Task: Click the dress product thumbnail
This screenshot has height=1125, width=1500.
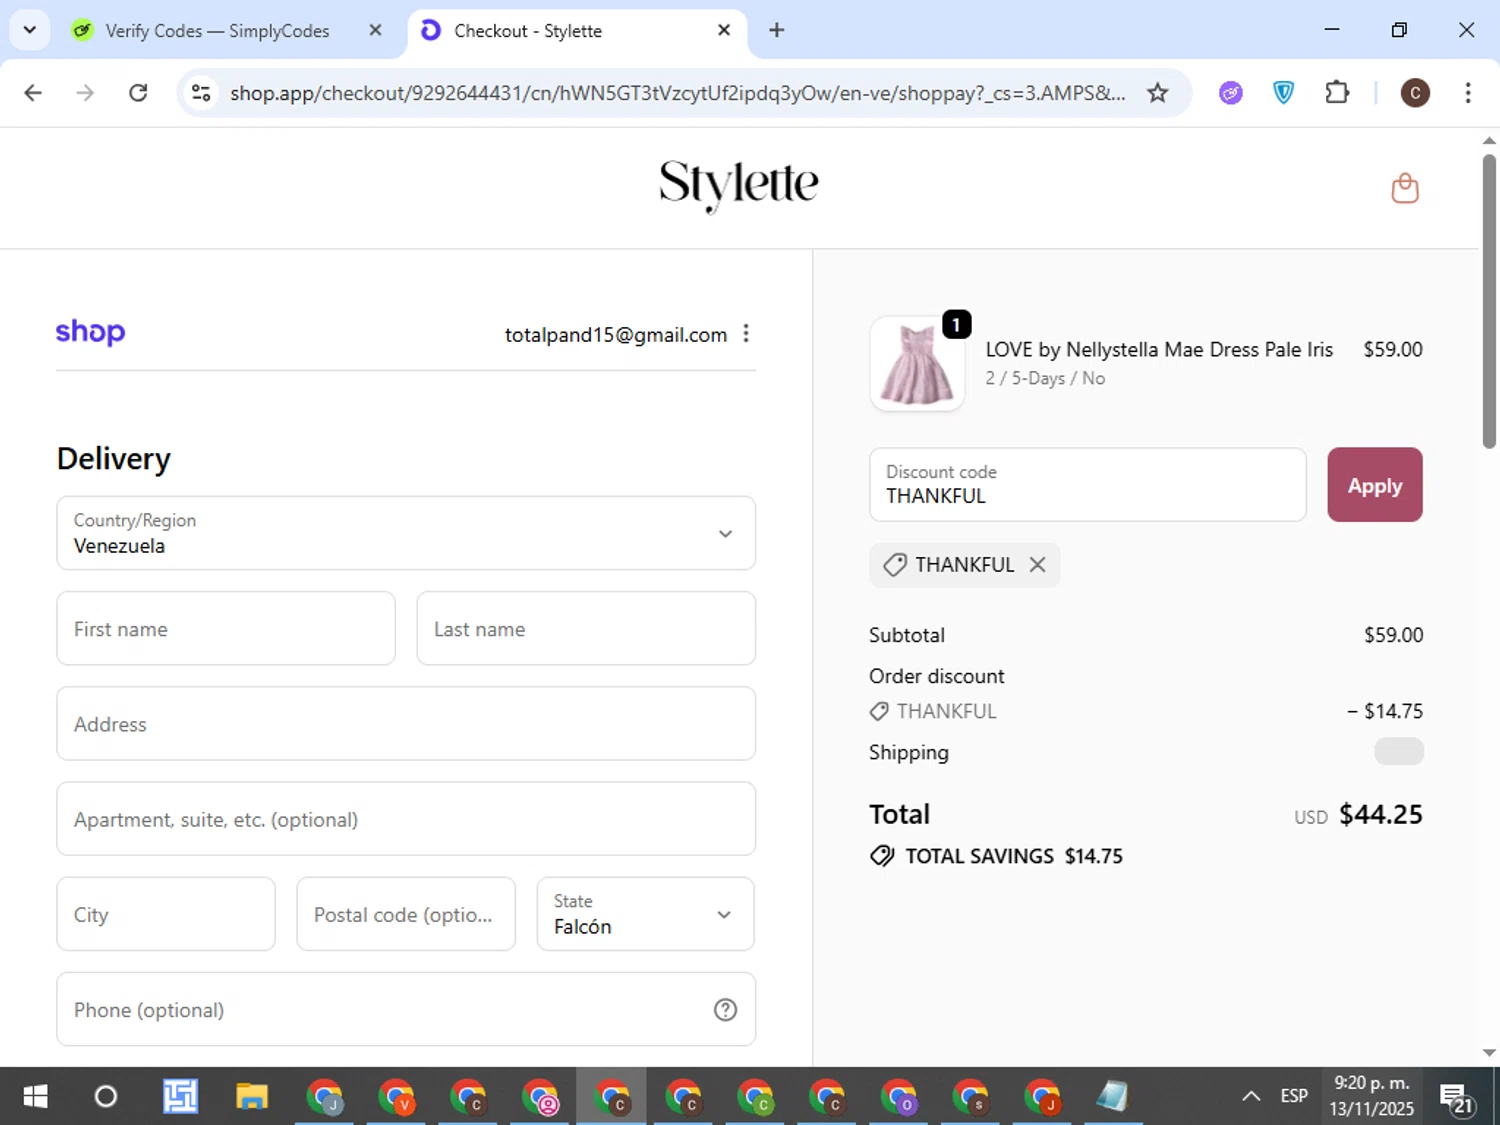Action: 917,364
